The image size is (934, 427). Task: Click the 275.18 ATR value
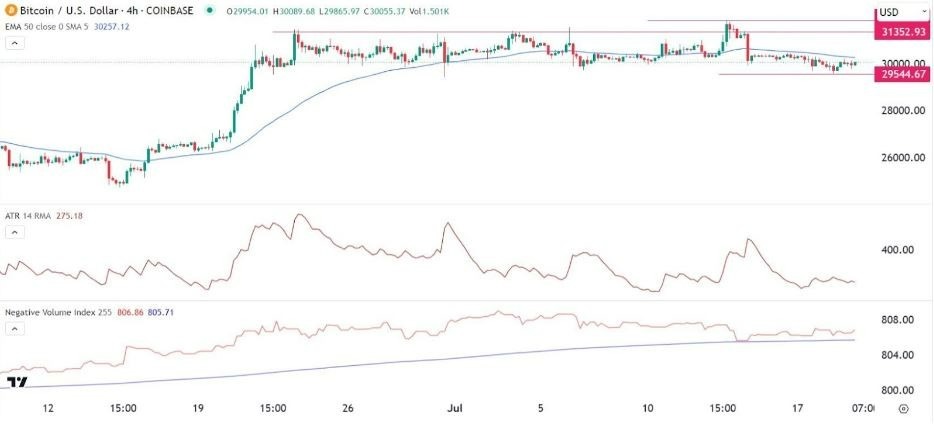click(x=70, y=216)
